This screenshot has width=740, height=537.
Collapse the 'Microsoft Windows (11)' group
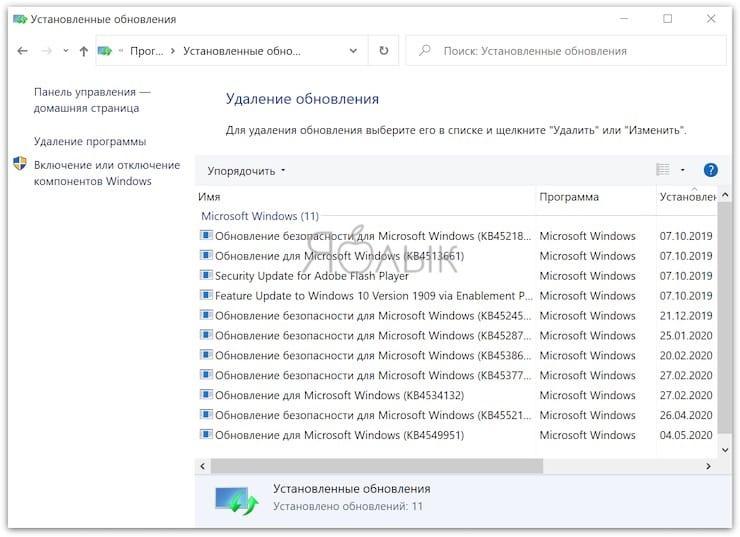click(260, 216)
